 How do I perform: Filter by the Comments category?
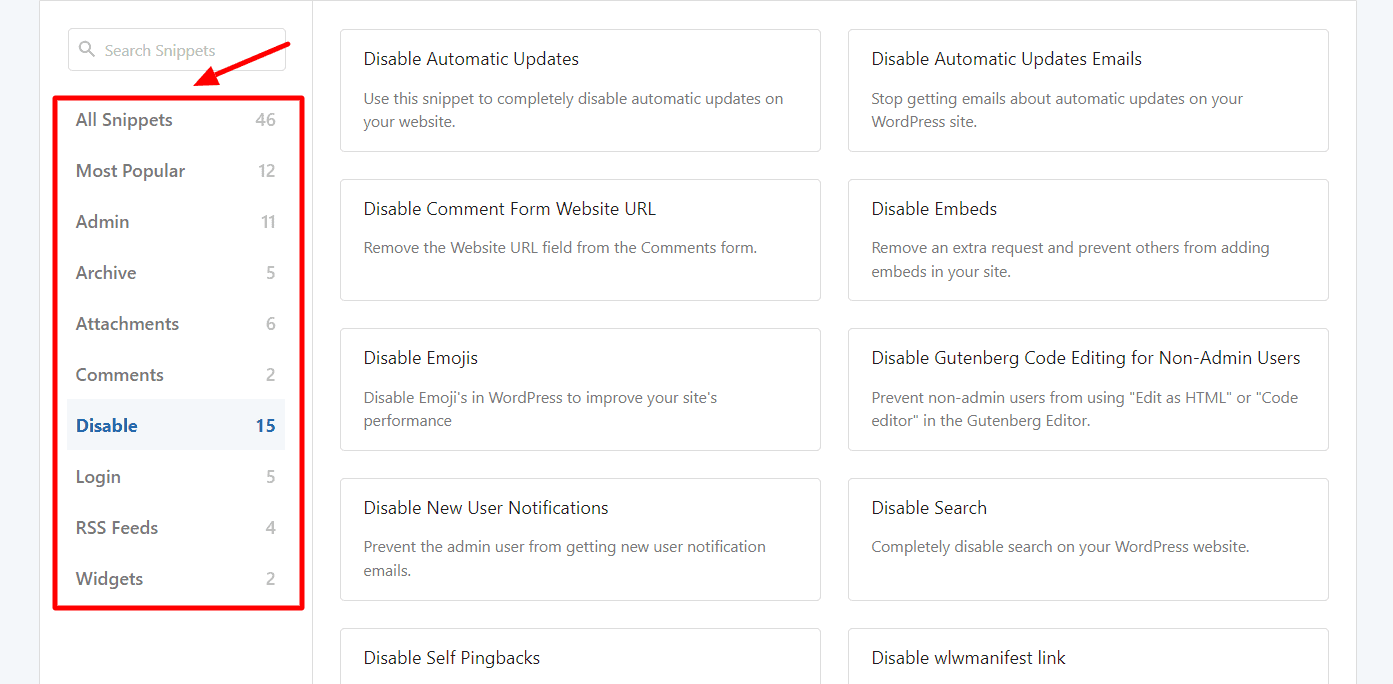pyautogui.click(x=119, y=375)
